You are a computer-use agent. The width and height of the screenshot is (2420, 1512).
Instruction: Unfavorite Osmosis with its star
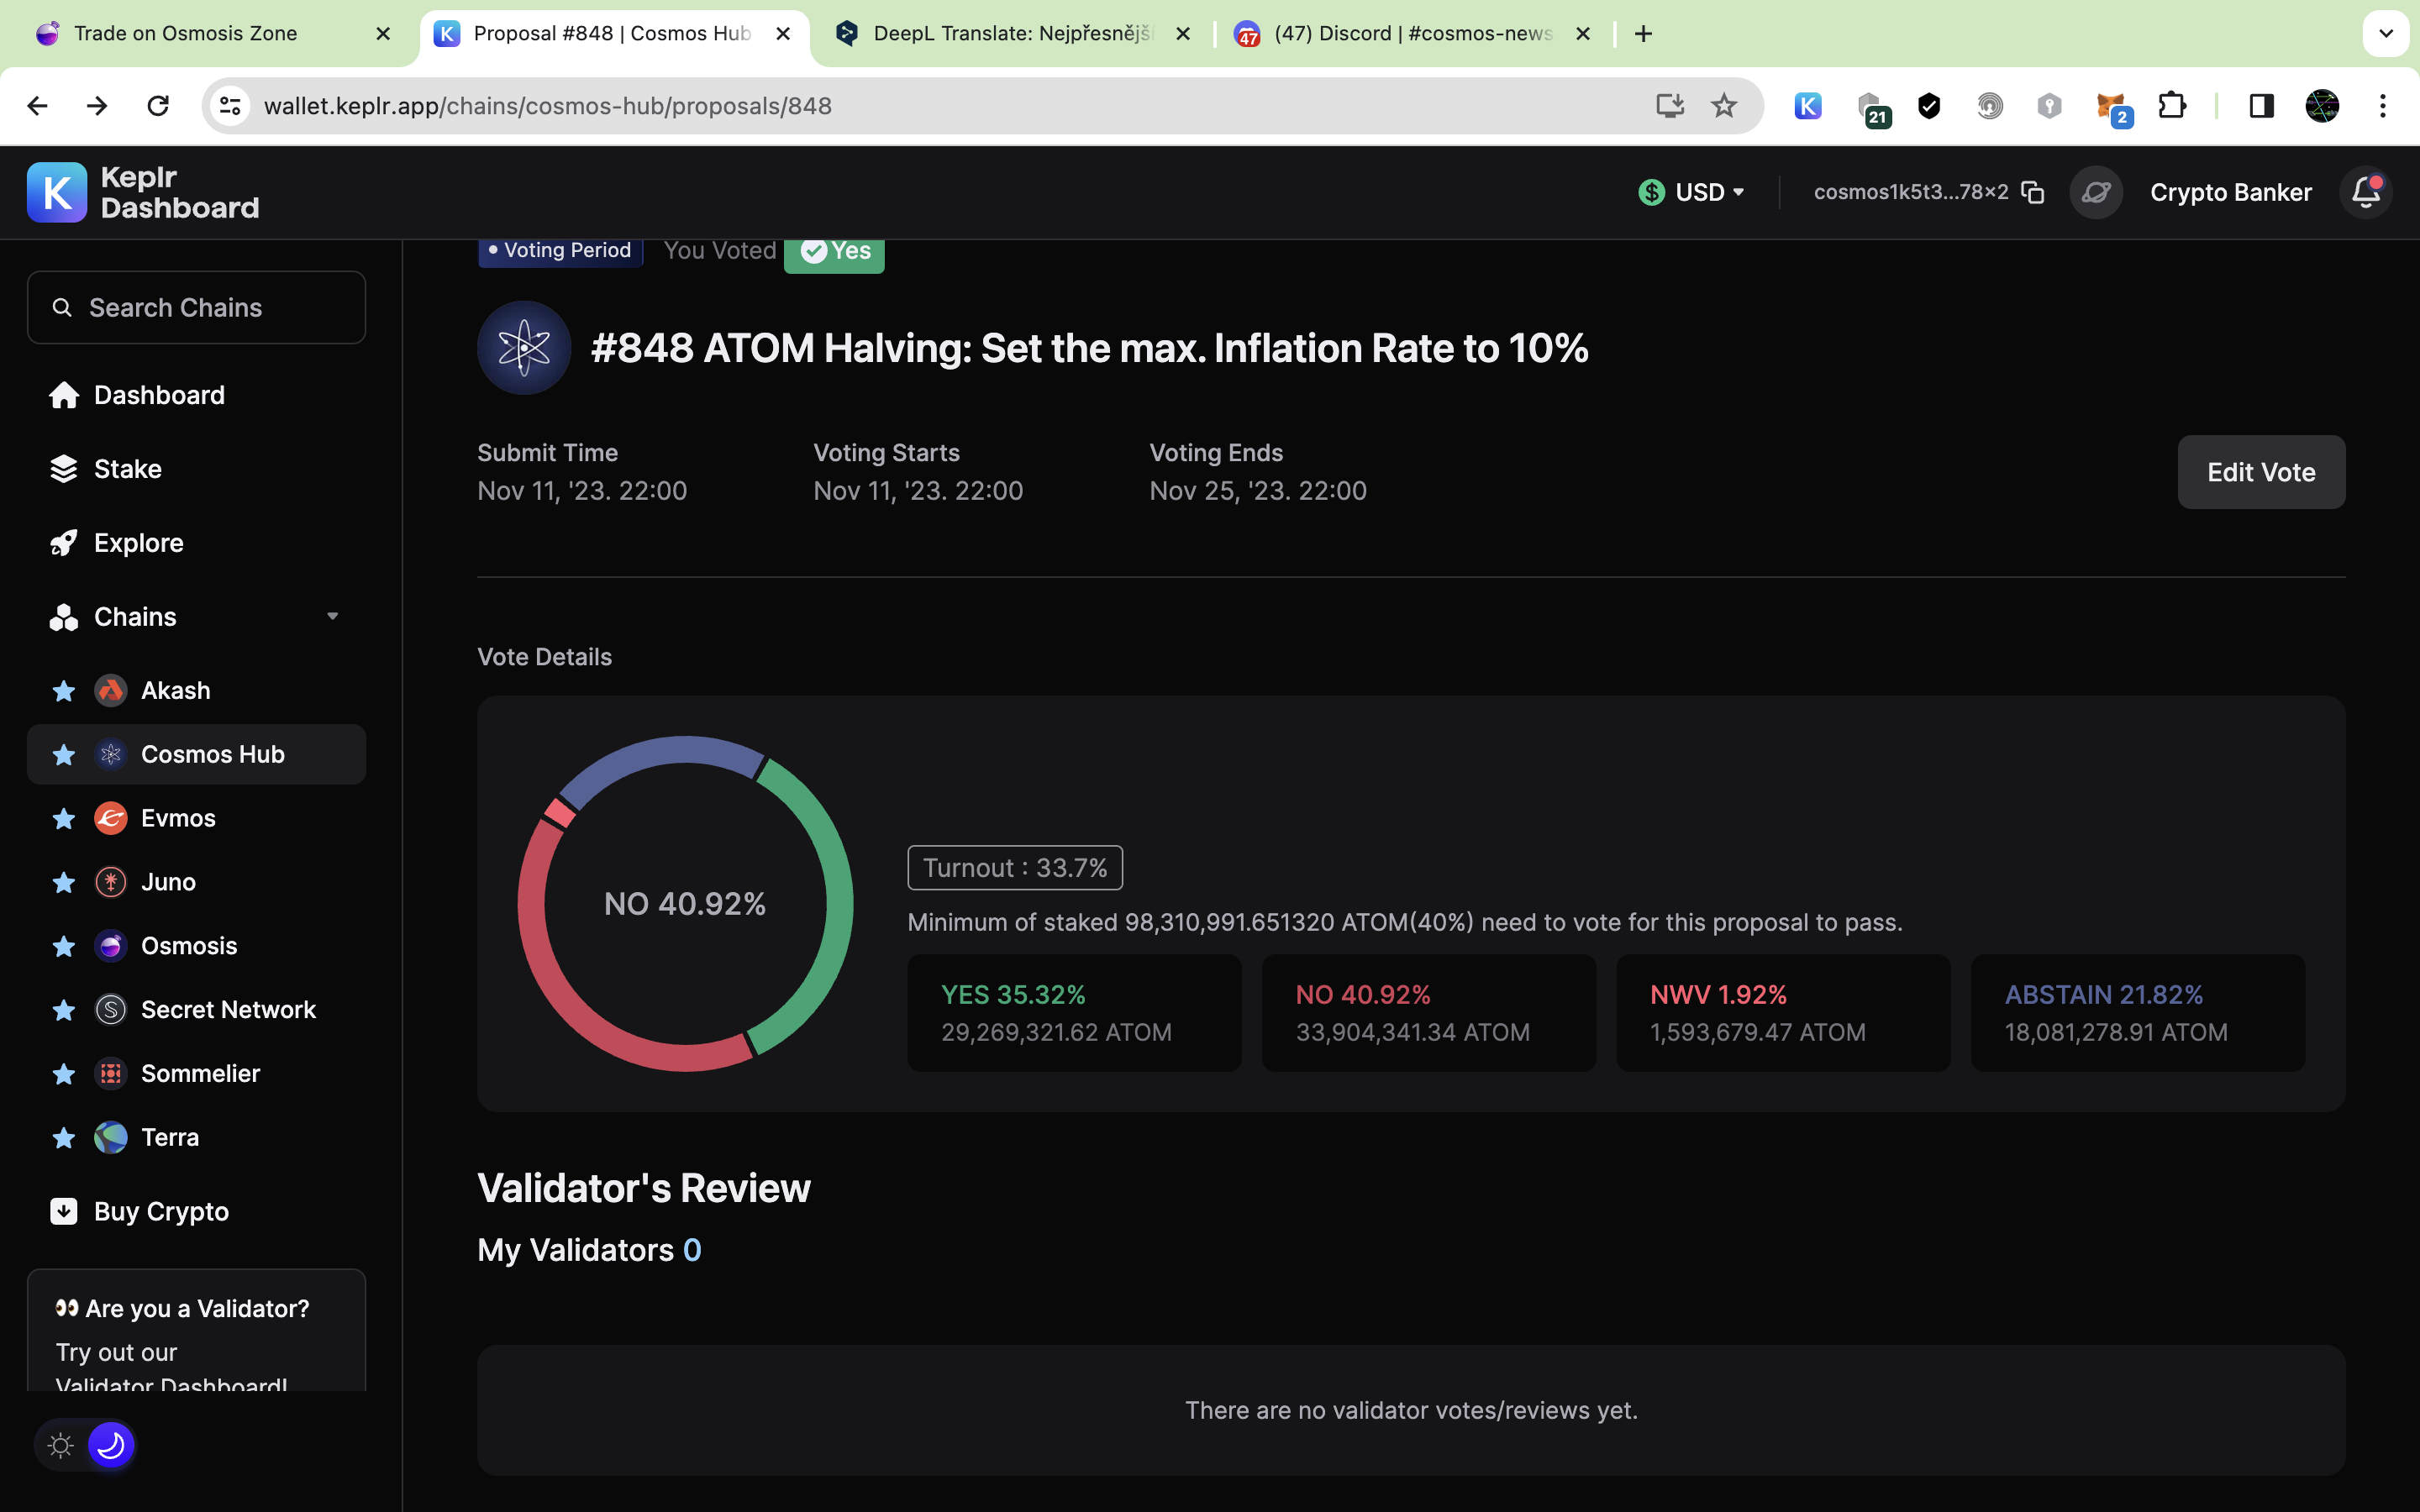coord(64,946)
